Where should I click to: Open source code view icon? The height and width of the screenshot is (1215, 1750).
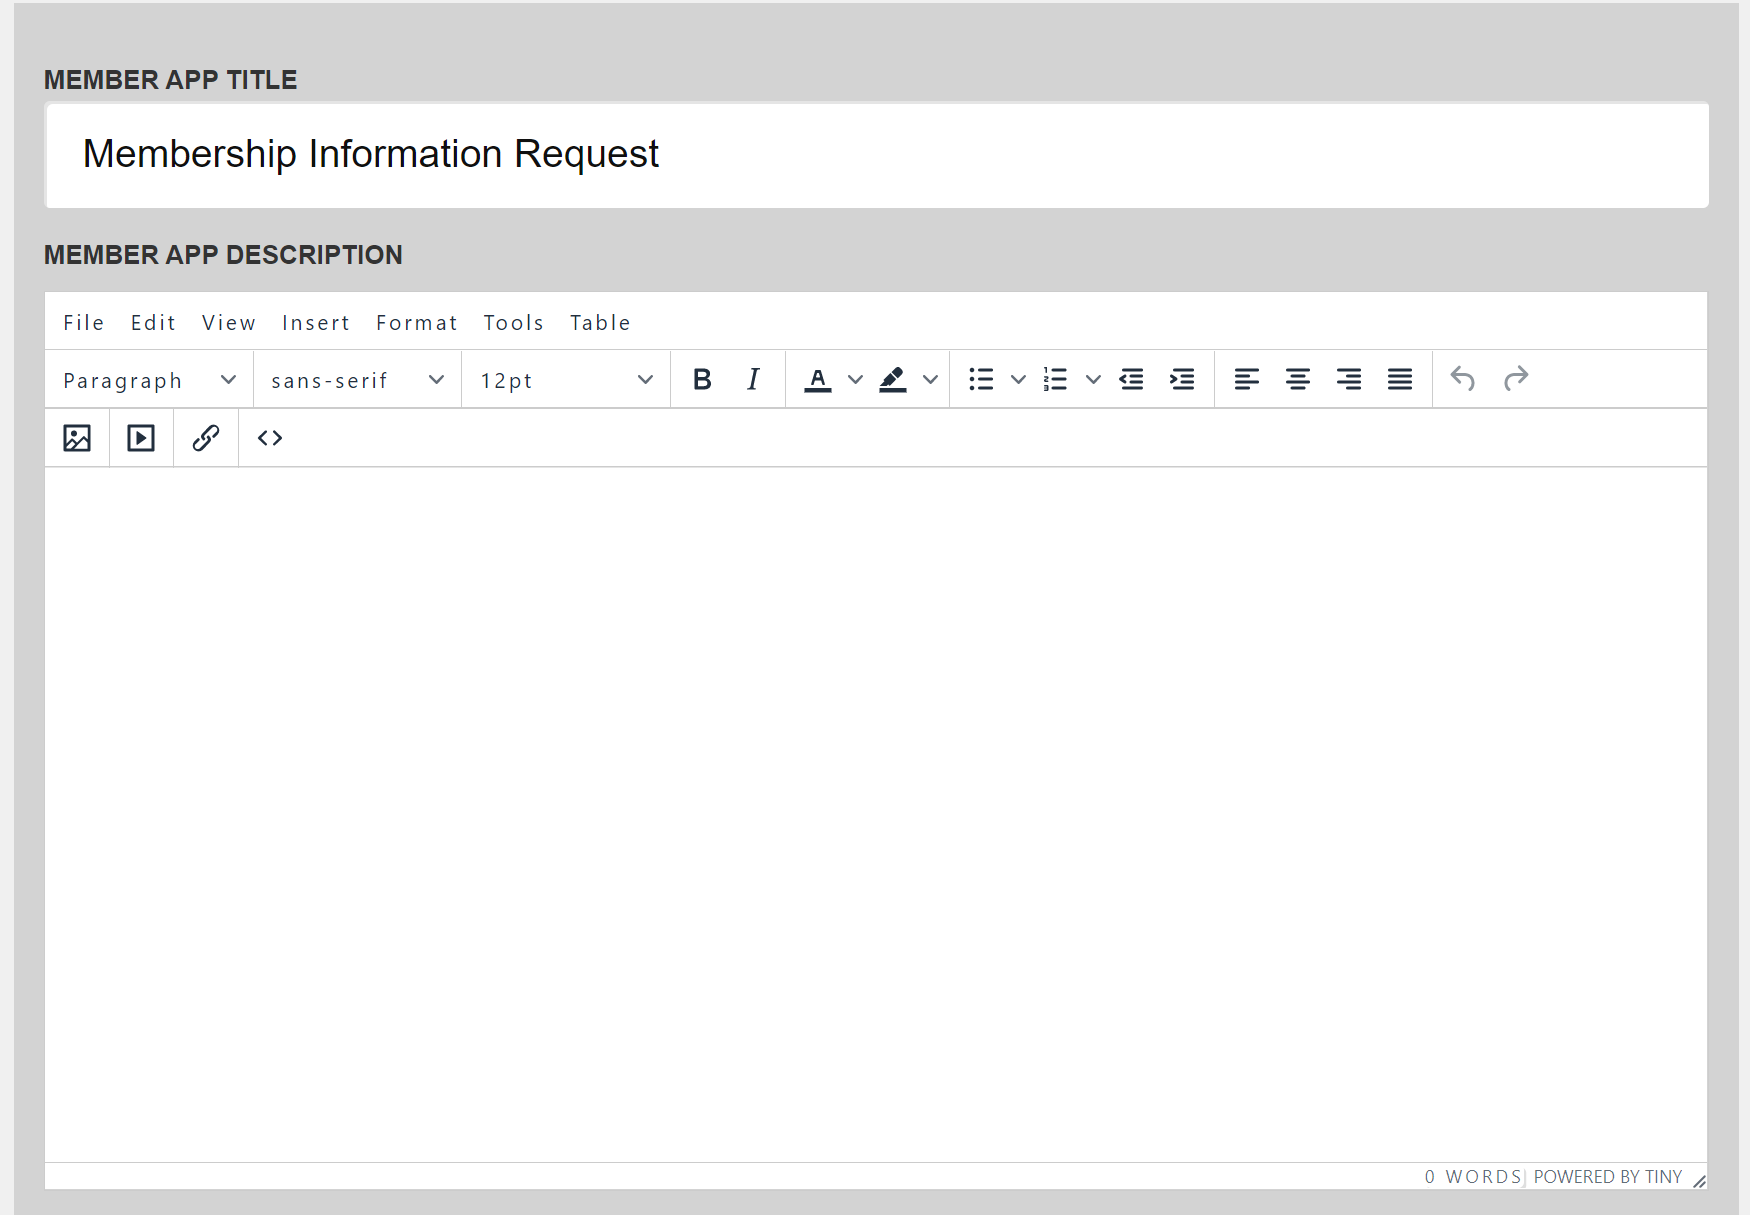click(x=270, y=438)
